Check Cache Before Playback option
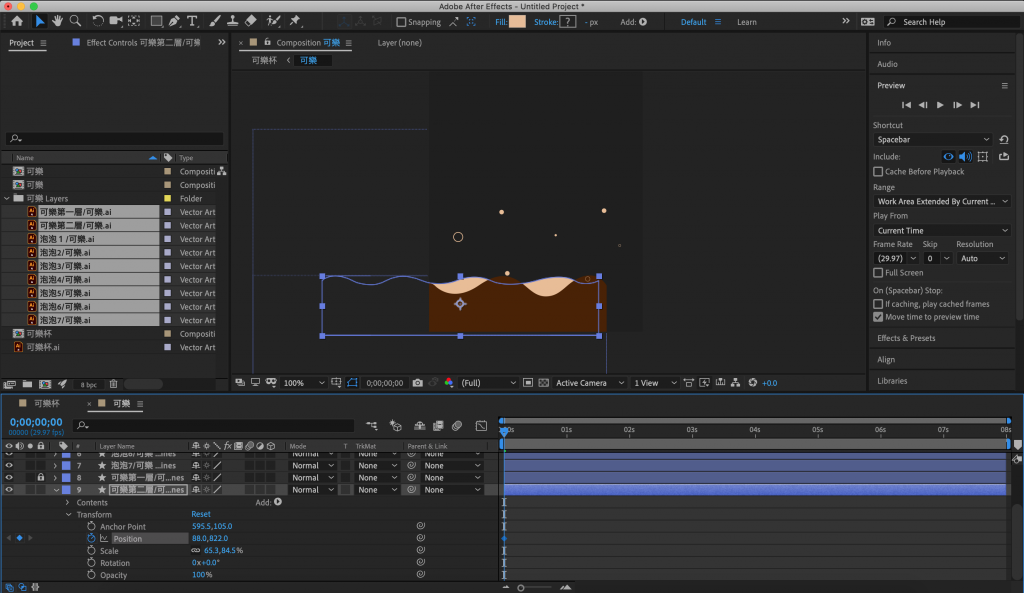The height and width of the screenshot is (593, 1024). click(878, 172)
